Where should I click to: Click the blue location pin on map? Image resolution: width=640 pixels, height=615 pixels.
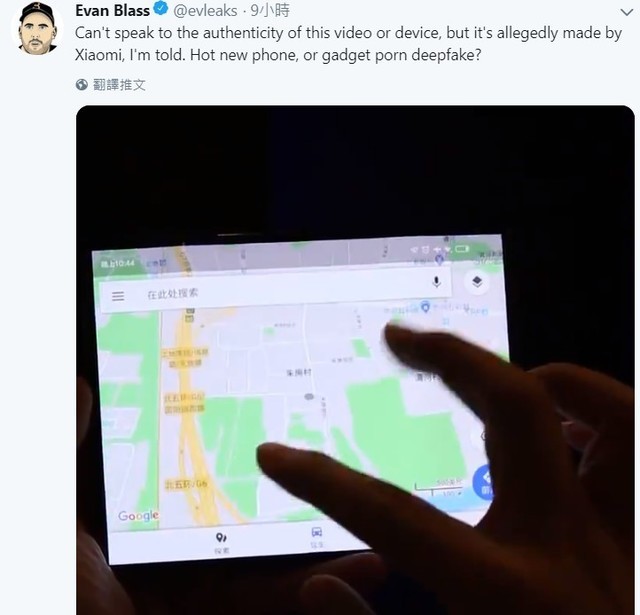pos(425,306)
